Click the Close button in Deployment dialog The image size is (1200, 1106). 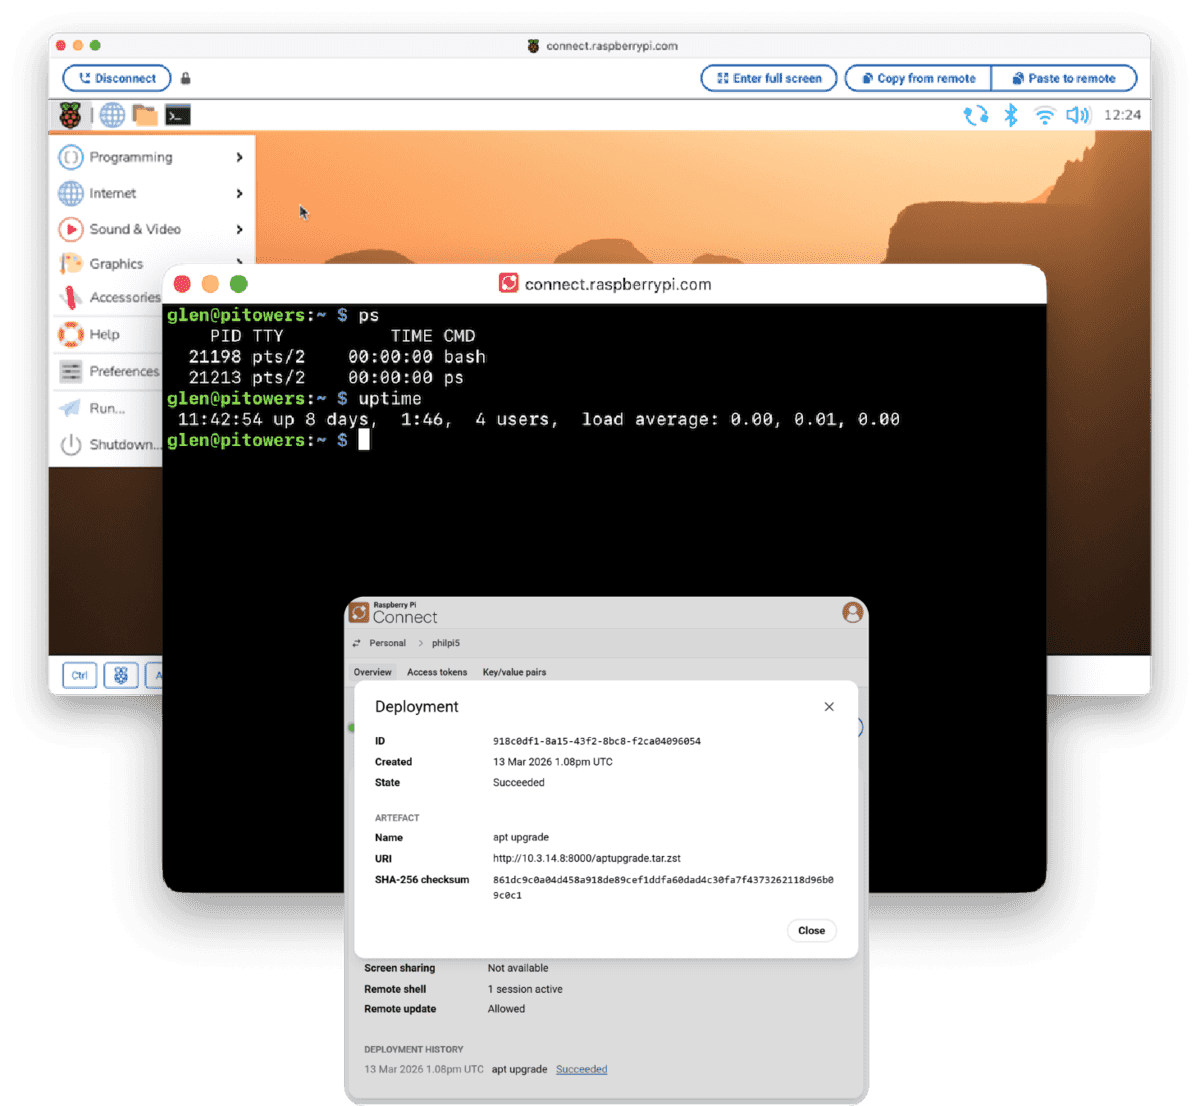tap(811, 931)
